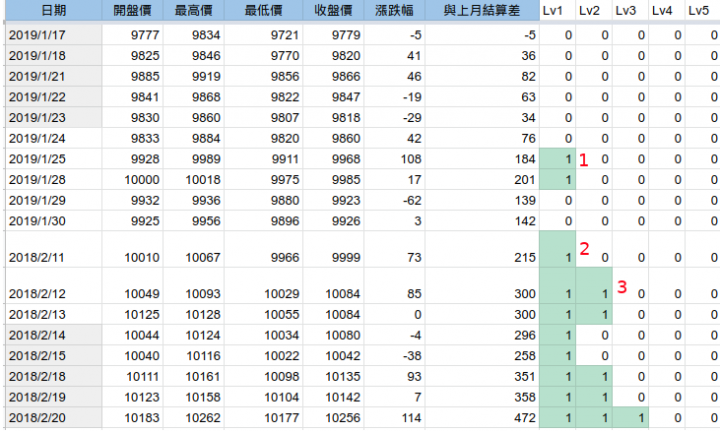Select the date cell 2019/1/17

(x=53, y=35)
